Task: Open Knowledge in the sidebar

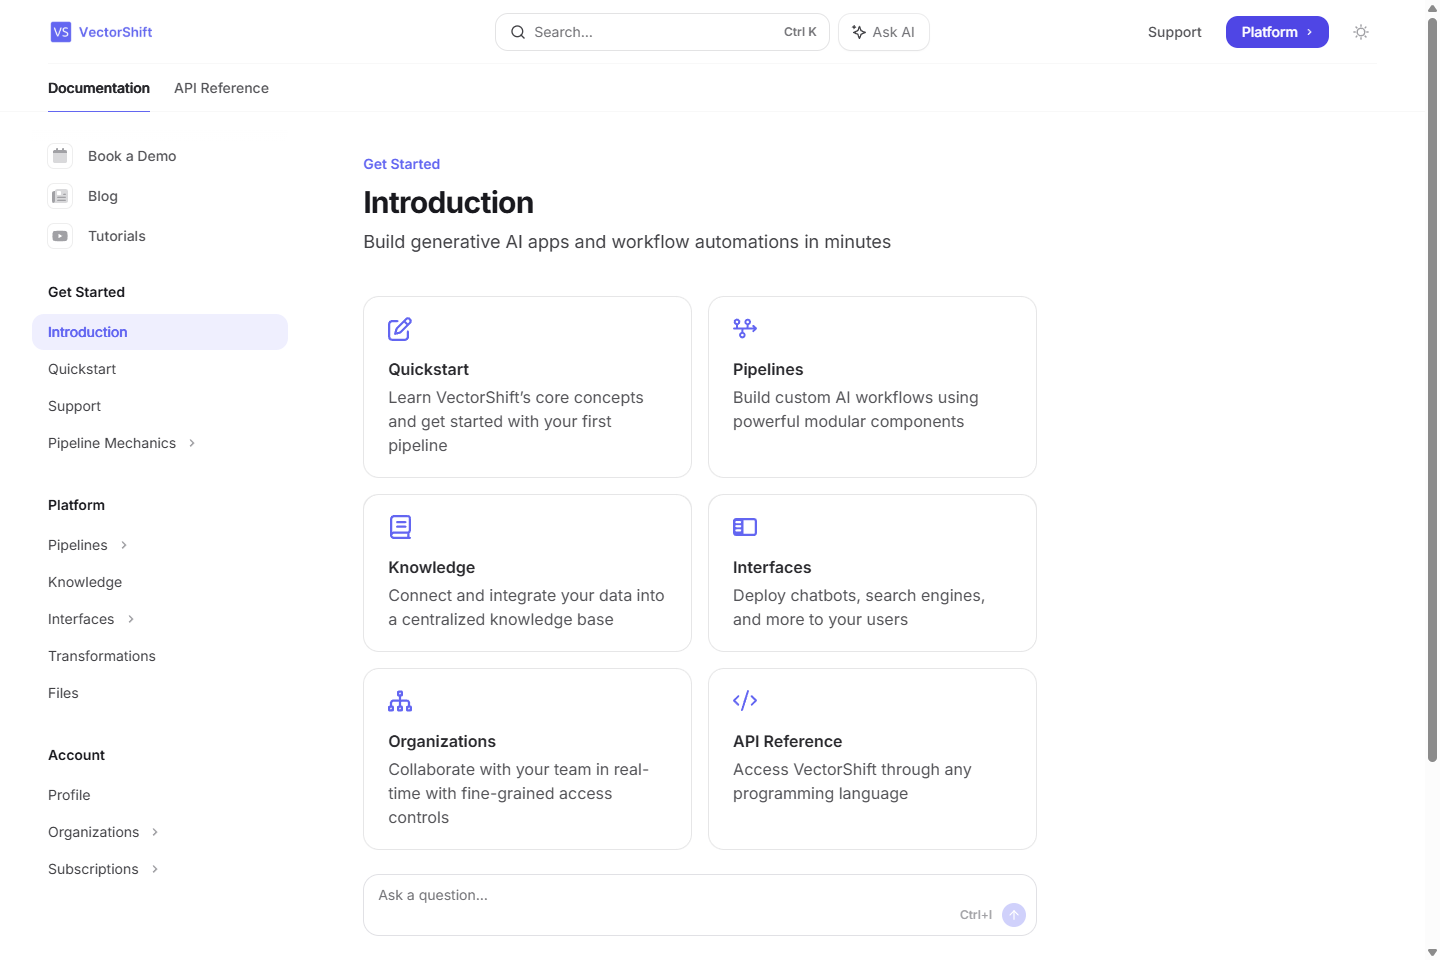Action: coord(85,582)
